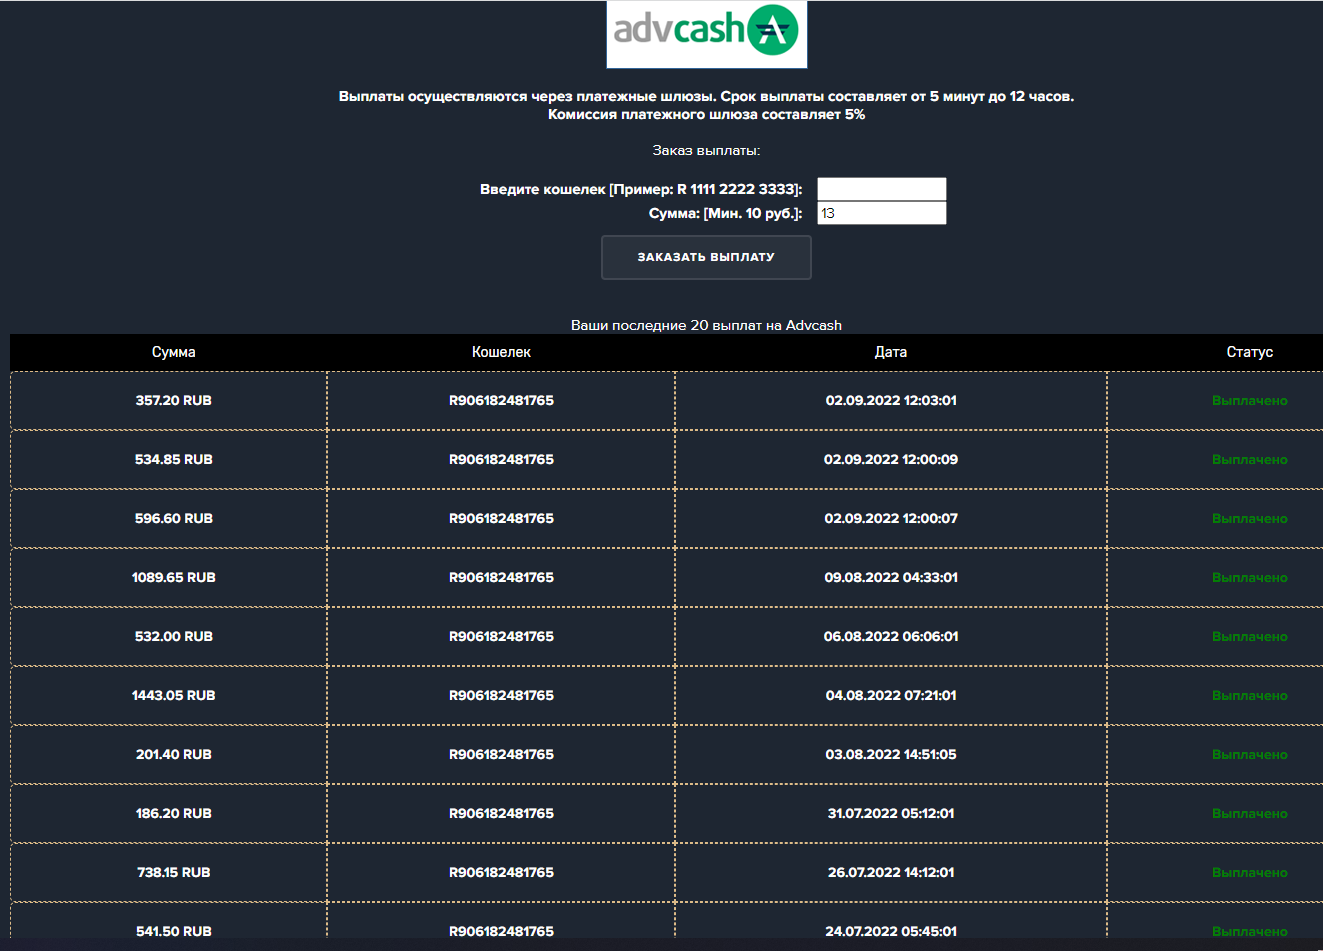This screenshot has height=951, width=1323.
Task: Click the date 02.09.2022 12:00:09
Action: pyautogui.click(x=891, y=459)
